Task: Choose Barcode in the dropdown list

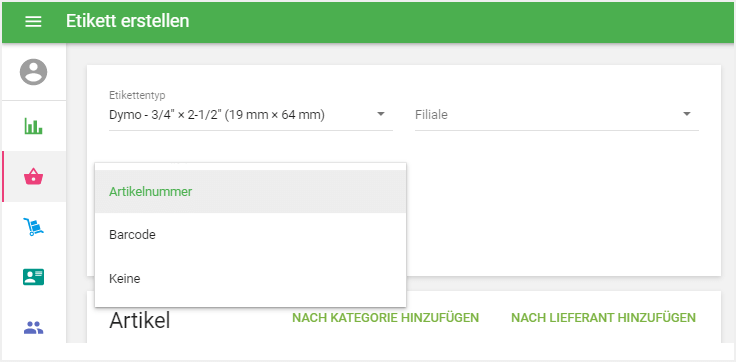Action: (251, 235)
